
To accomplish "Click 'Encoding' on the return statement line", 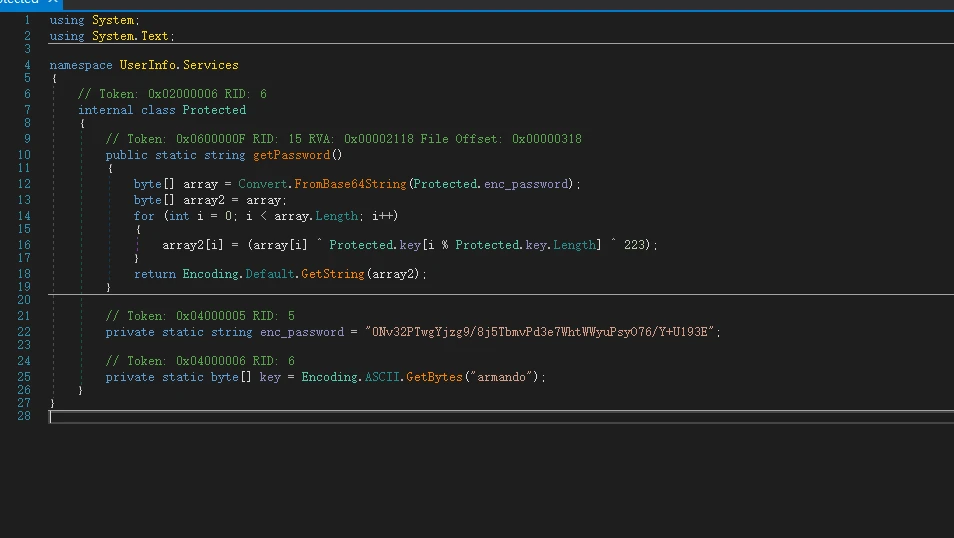I will coord(211,274).
